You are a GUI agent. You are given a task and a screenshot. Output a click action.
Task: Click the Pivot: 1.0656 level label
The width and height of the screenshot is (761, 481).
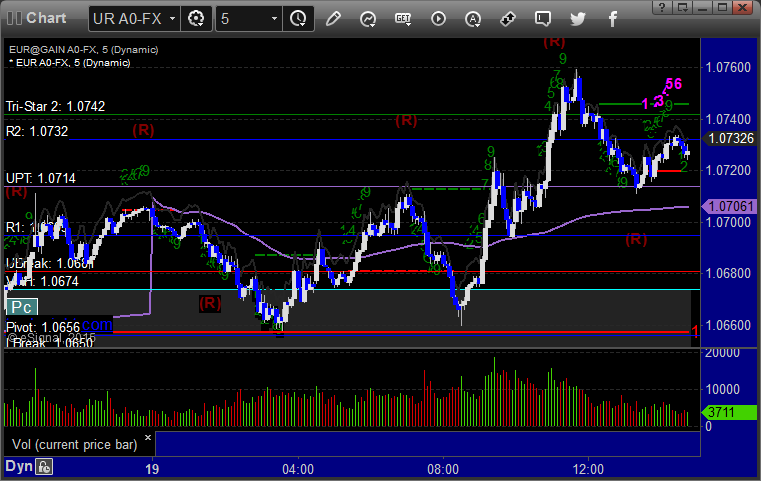(x=43, y=327)
